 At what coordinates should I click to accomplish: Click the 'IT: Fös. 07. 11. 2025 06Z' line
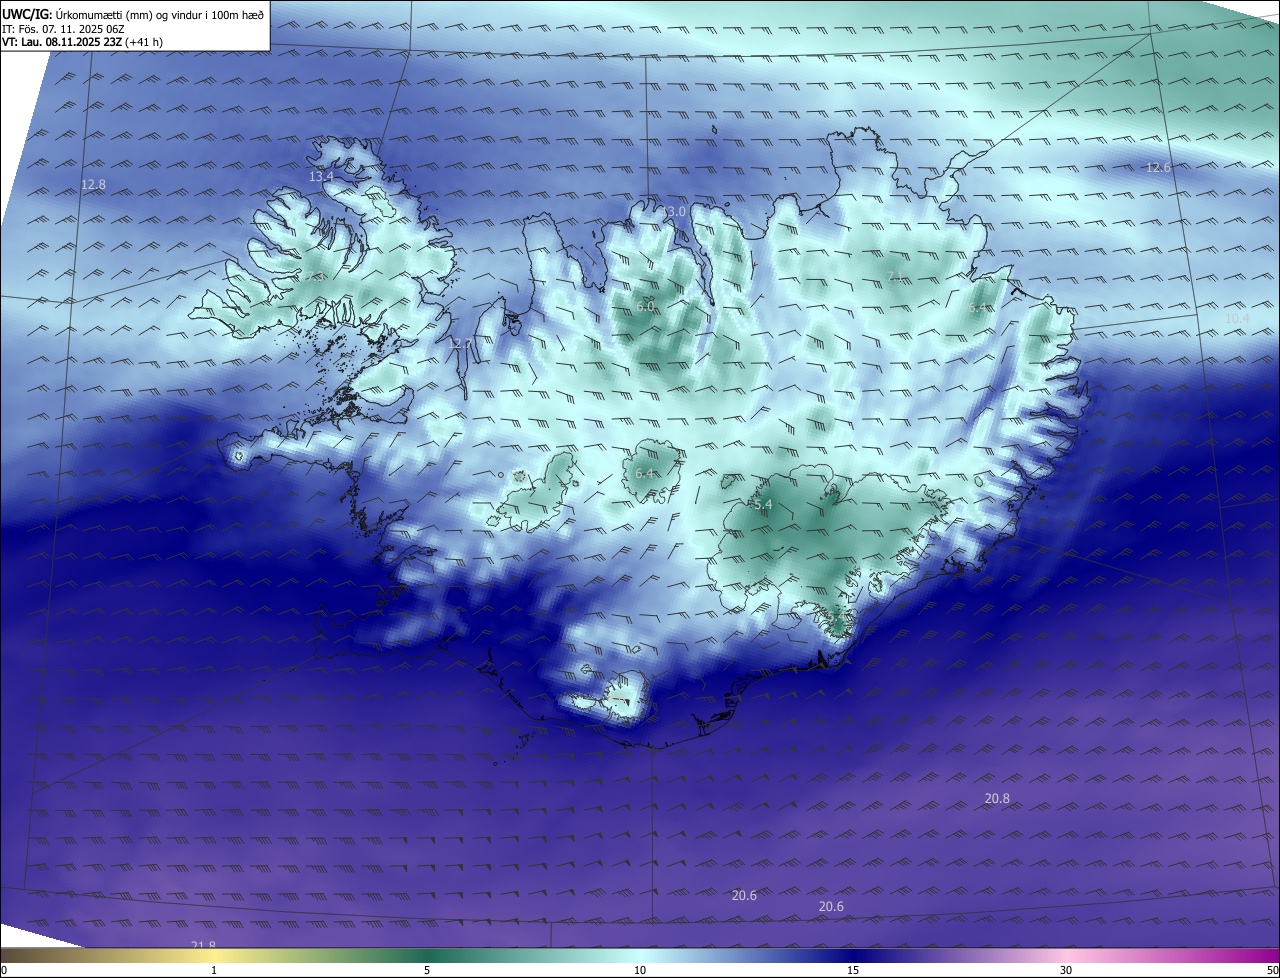click(x=63, y=28)
